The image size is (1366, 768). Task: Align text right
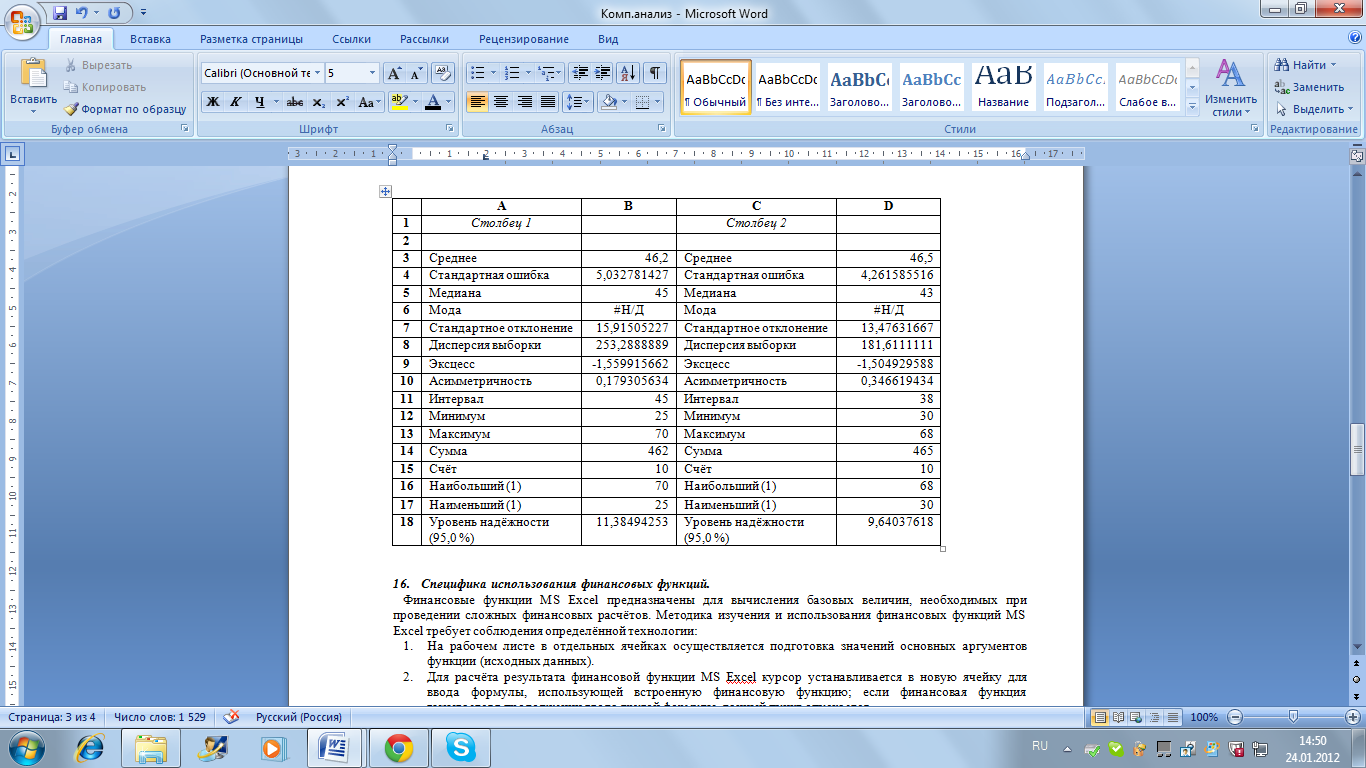[x=524, y=102]
